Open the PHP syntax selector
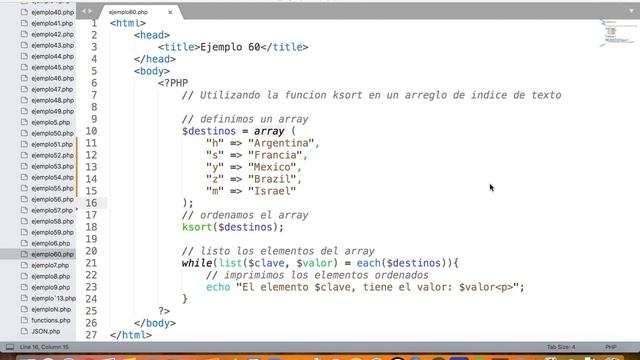The image size is (640, 360). click(x=611, y=347)
